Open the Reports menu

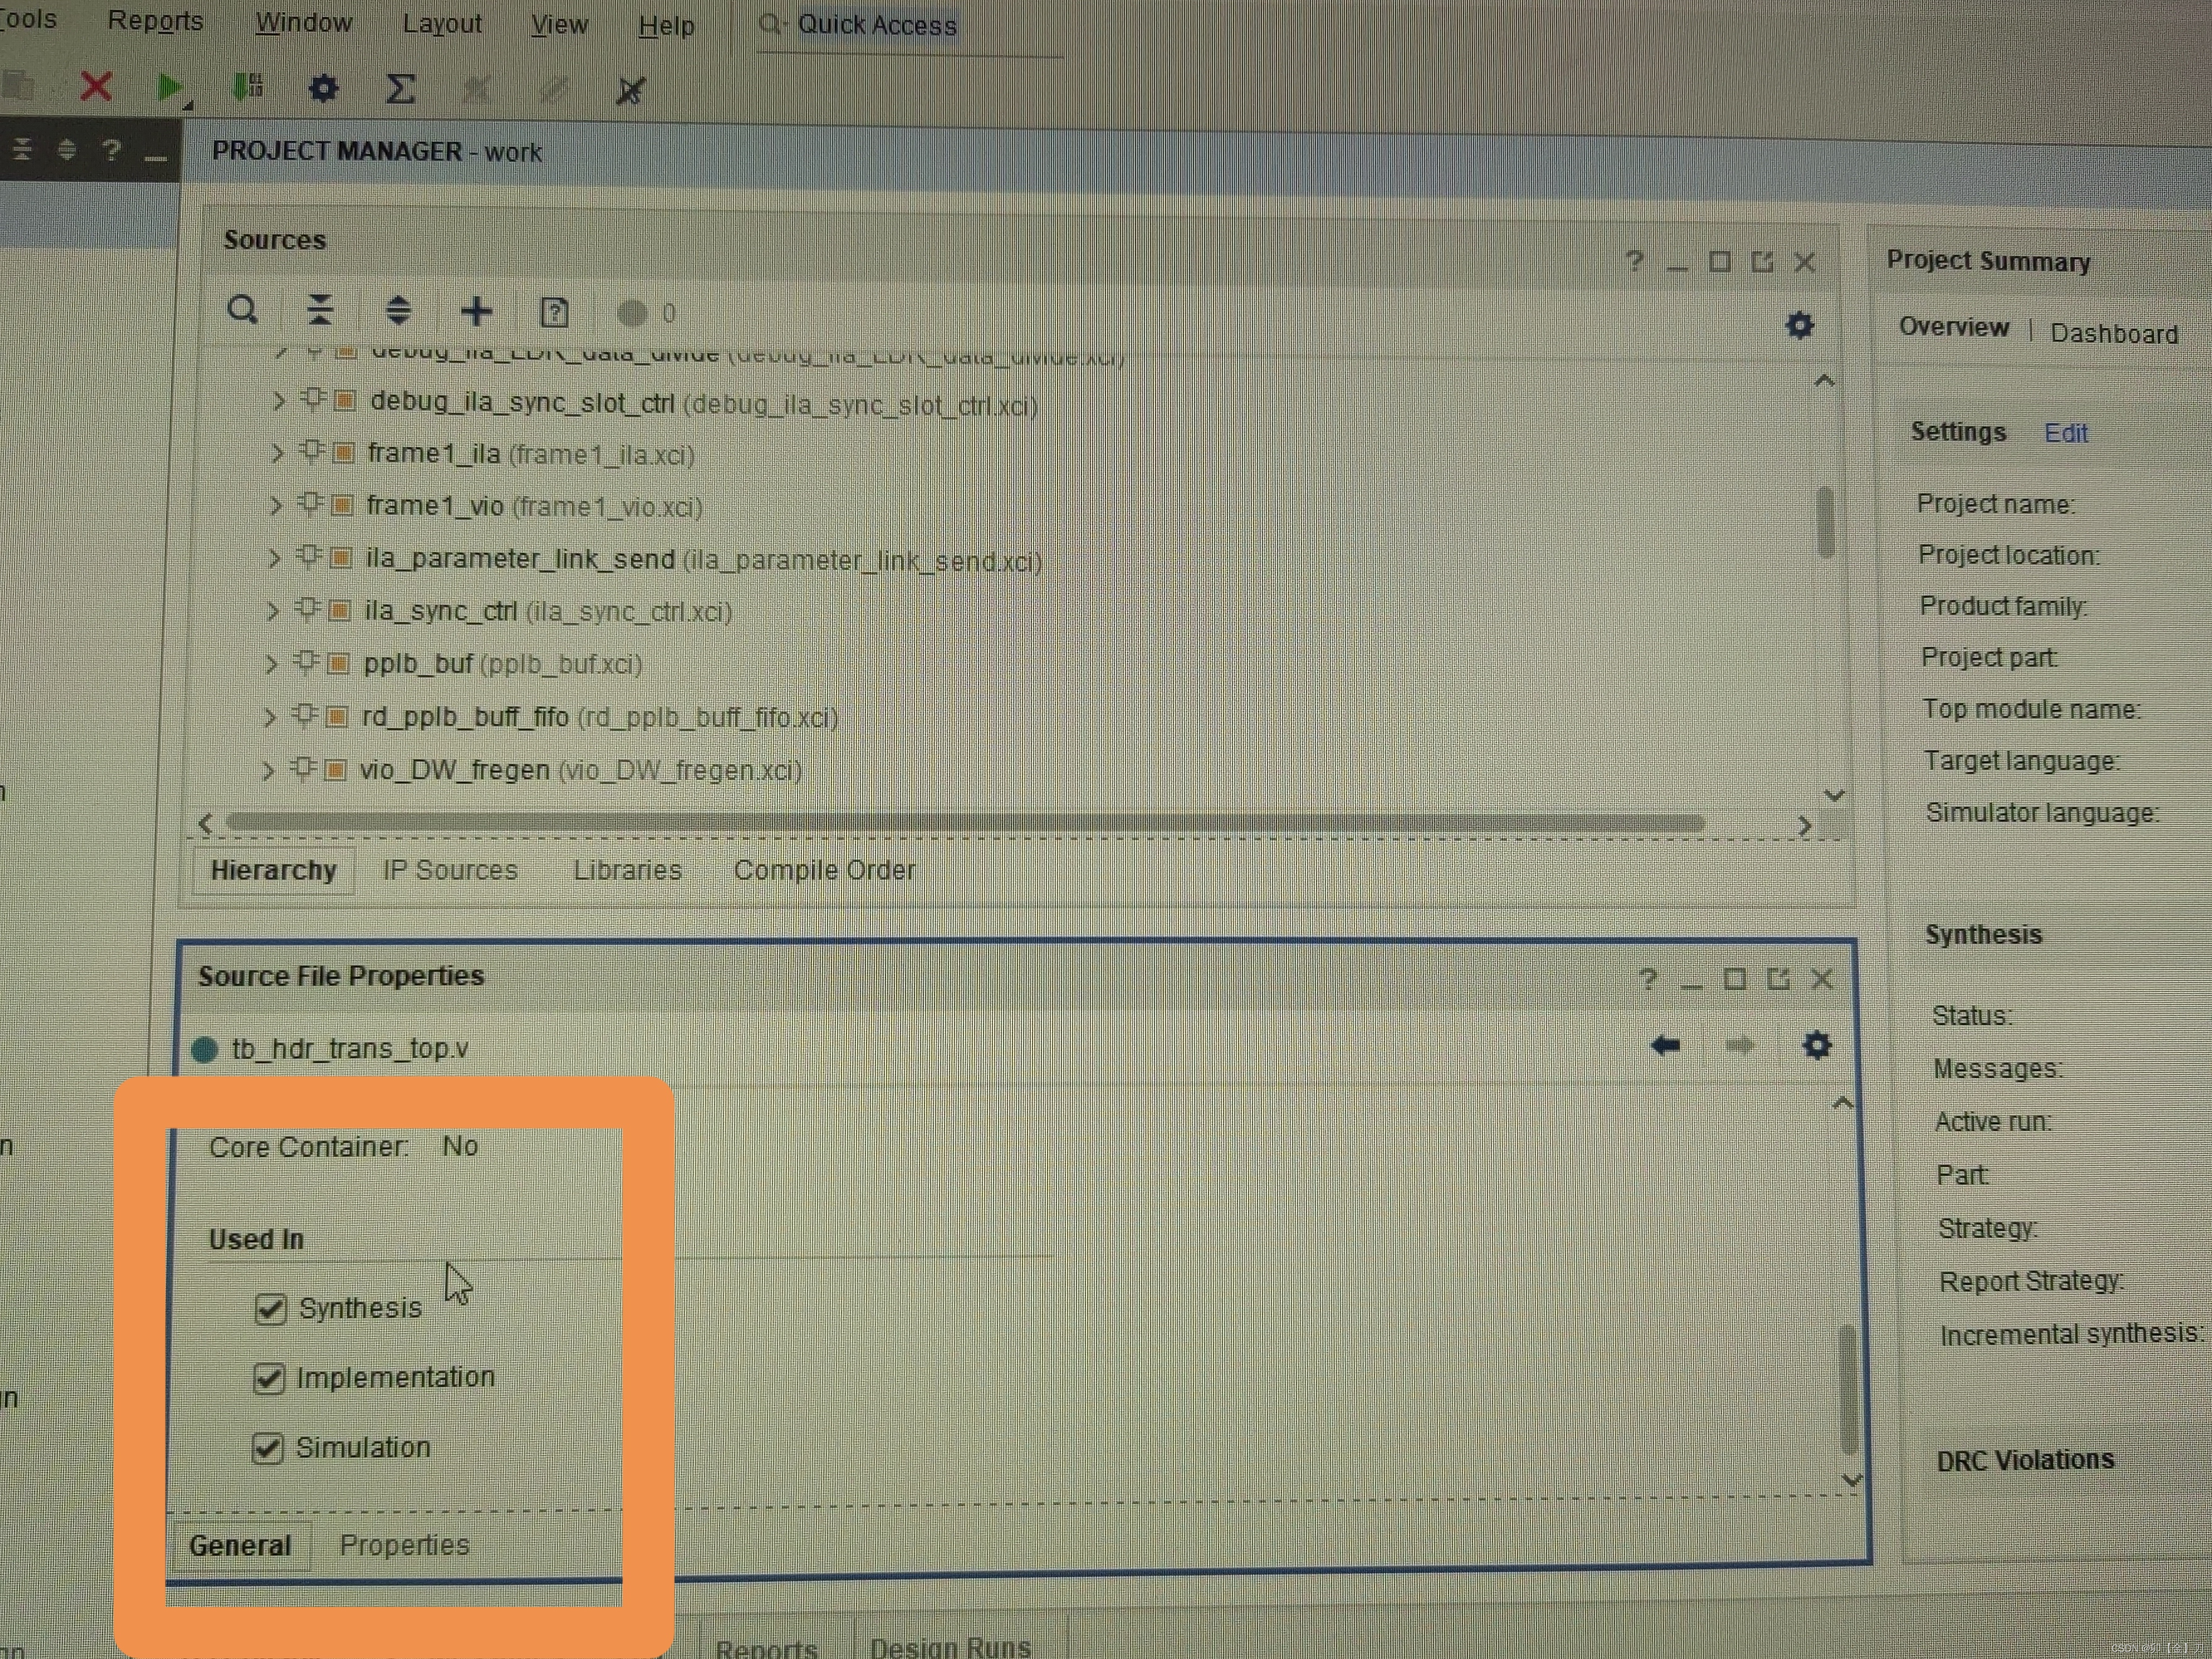(155, 21)
